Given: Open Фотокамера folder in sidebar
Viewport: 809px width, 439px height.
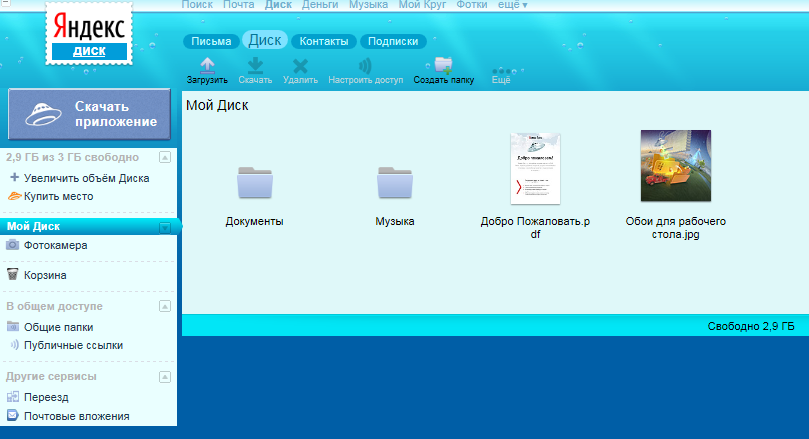Looking at the screenshot, I should click(55, 245).
